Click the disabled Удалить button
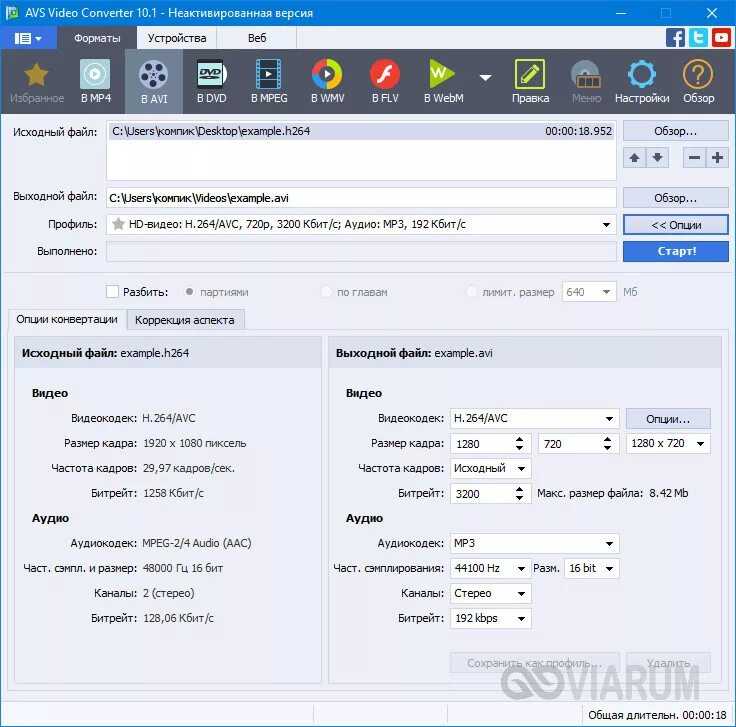 coord(668,663)
